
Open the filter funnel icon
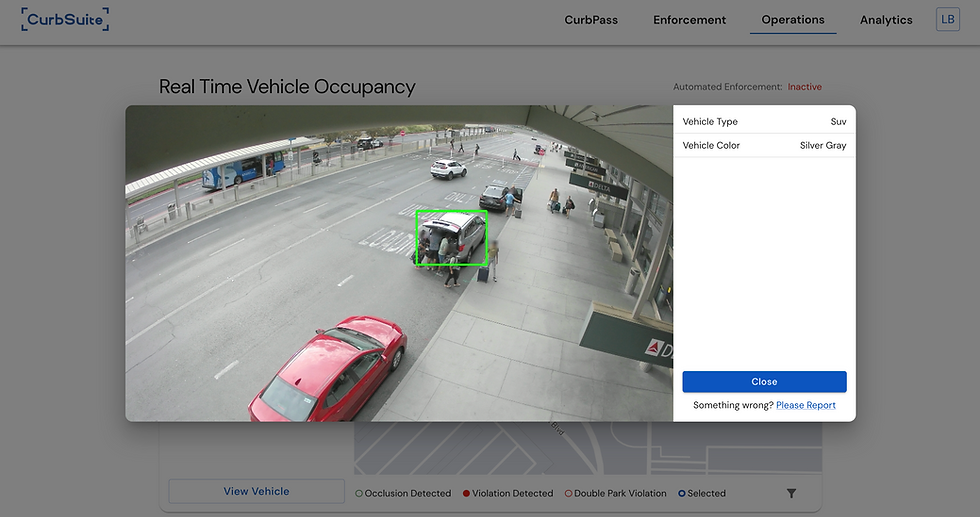point(791,493)
